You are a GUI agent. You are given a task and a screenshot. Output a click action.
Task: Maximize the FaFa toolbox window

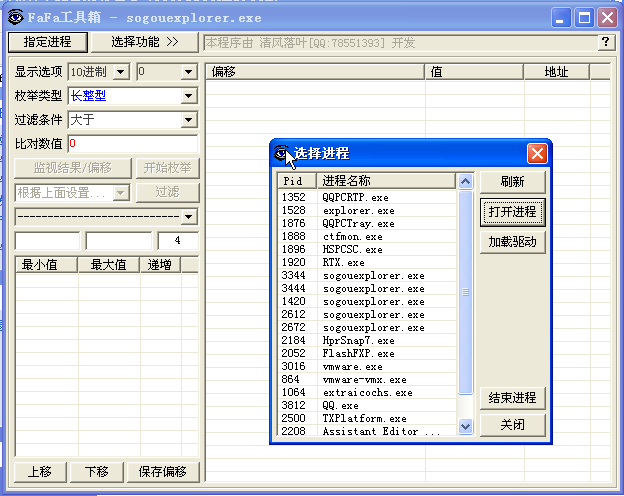coord(584,18)
